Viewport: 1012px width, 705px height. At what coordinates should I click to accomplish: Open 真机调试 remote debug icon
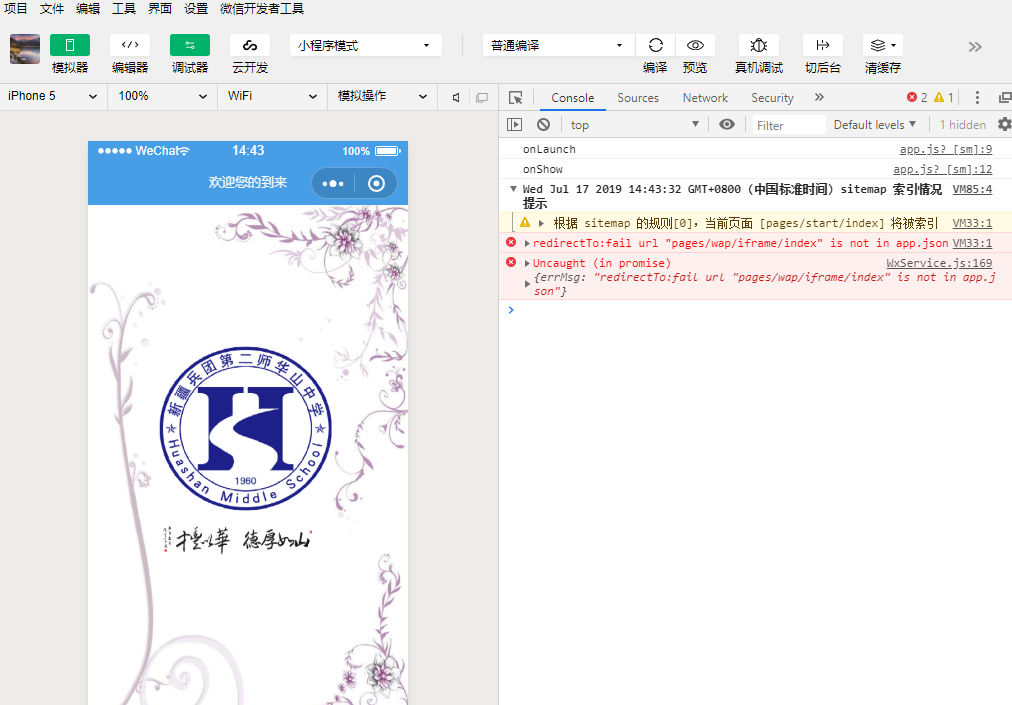click(759, 45)
